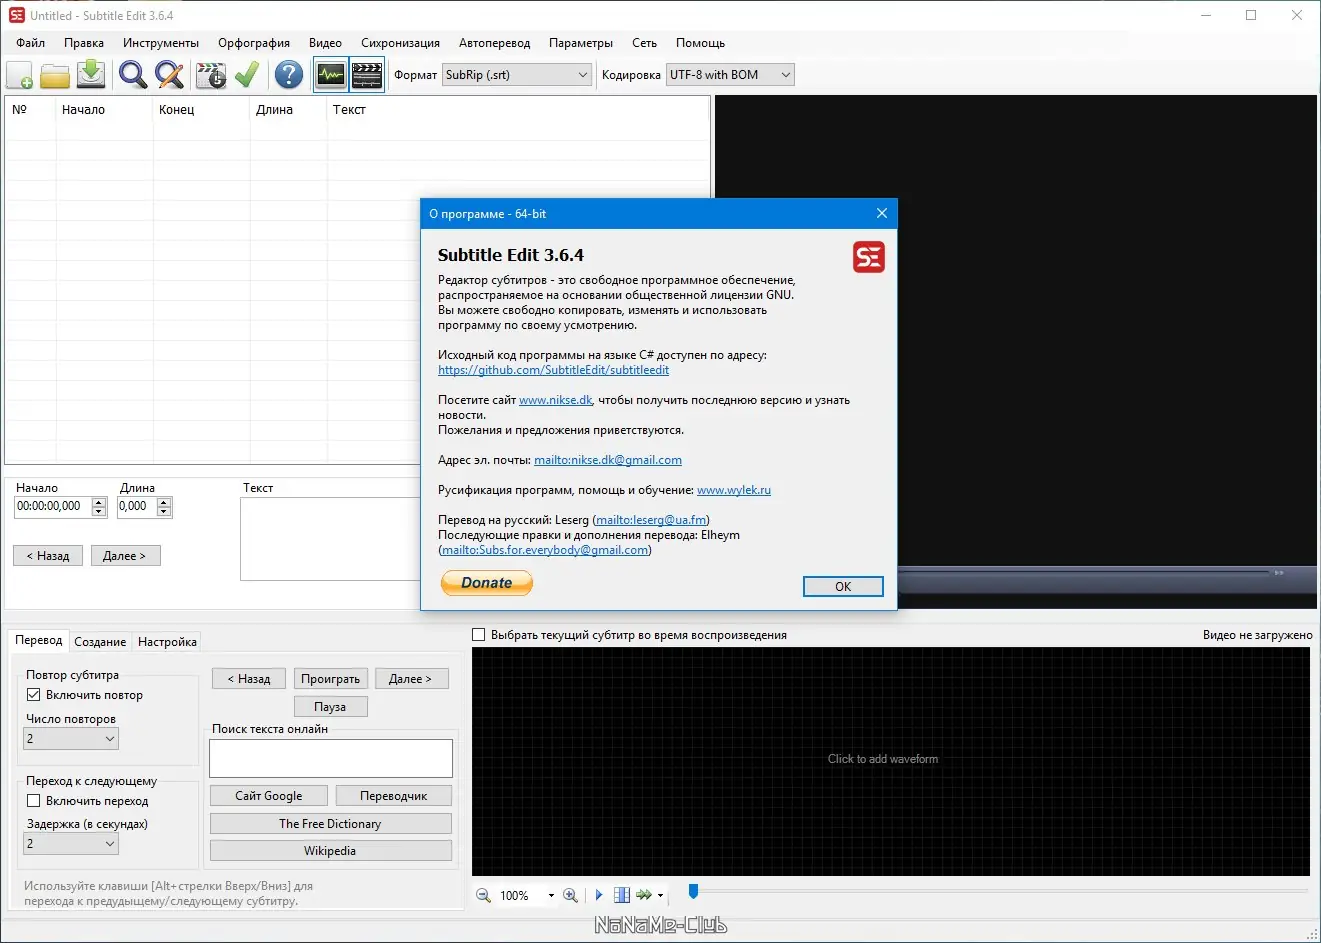Open the Инструменты menu
Viewport: 1321px width, 943px height.
pos(161,43)
